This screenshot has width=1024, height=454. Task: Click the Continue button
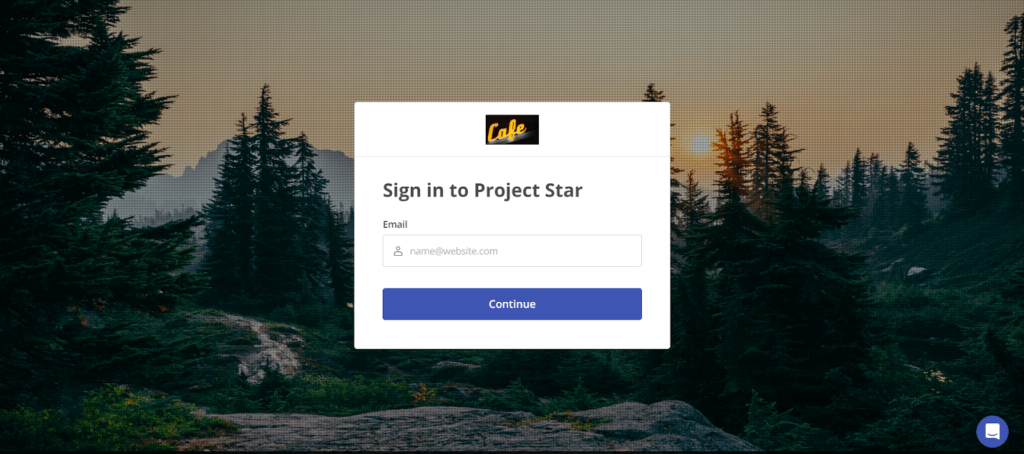512,304
